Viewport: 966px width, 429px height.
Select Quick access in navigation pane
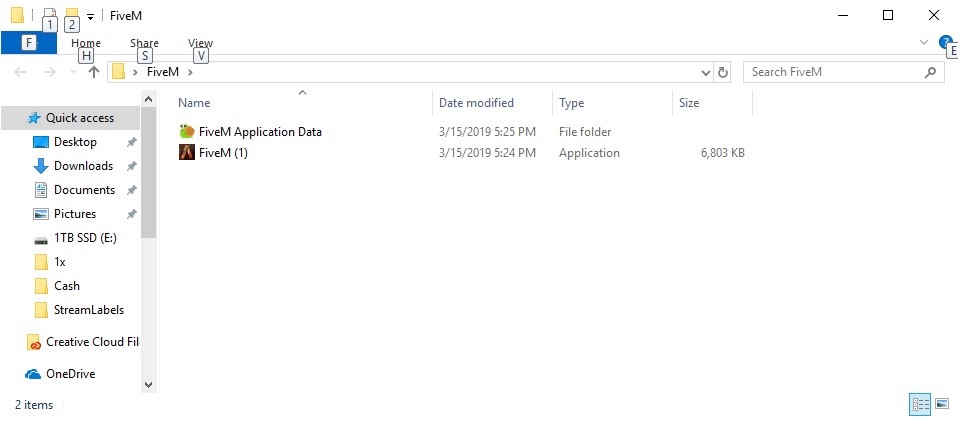tap(79, 118)
